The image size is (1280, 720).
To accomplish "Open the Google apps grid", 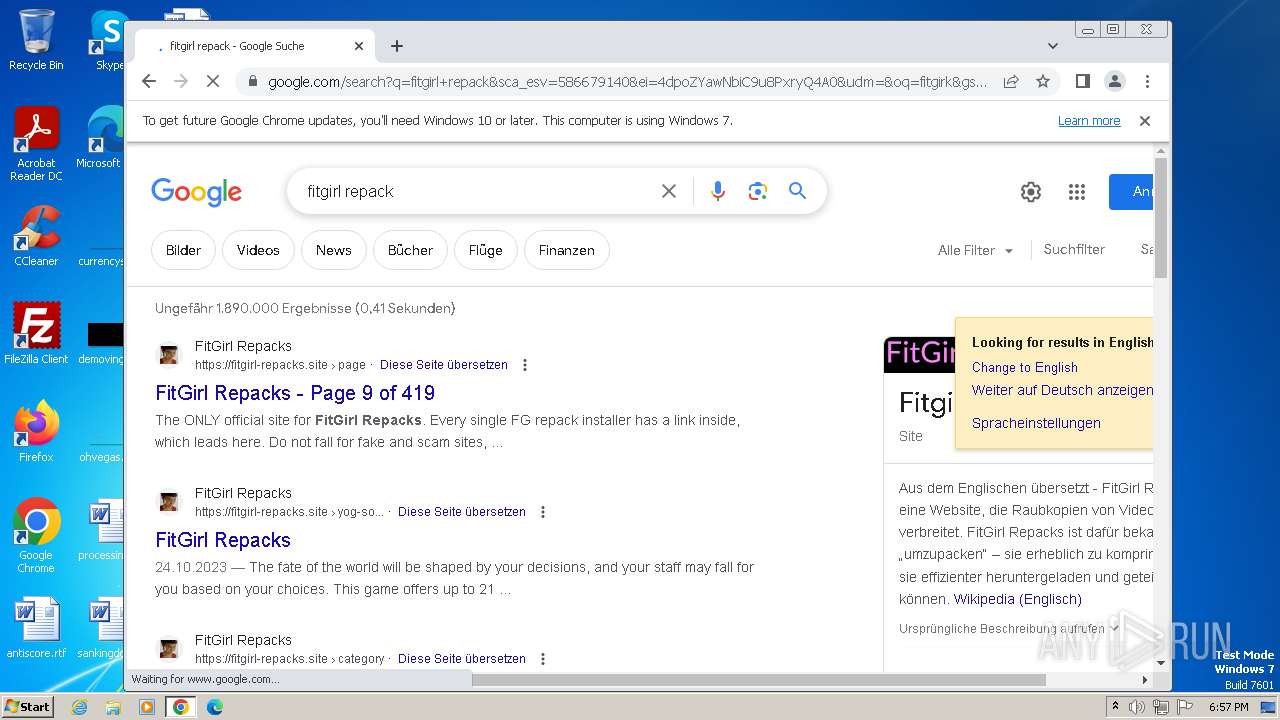I will [x=1077, y=192].
